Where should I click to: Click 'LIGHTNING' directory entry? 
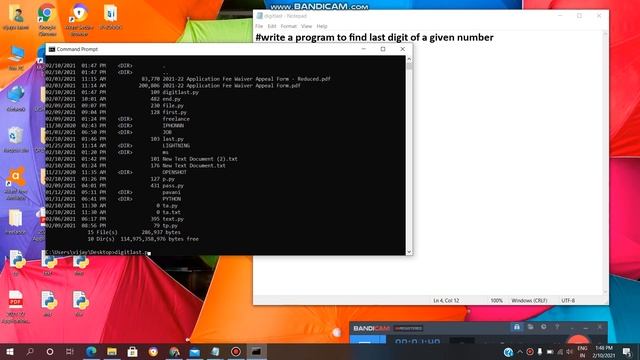[x=176, y=145]
